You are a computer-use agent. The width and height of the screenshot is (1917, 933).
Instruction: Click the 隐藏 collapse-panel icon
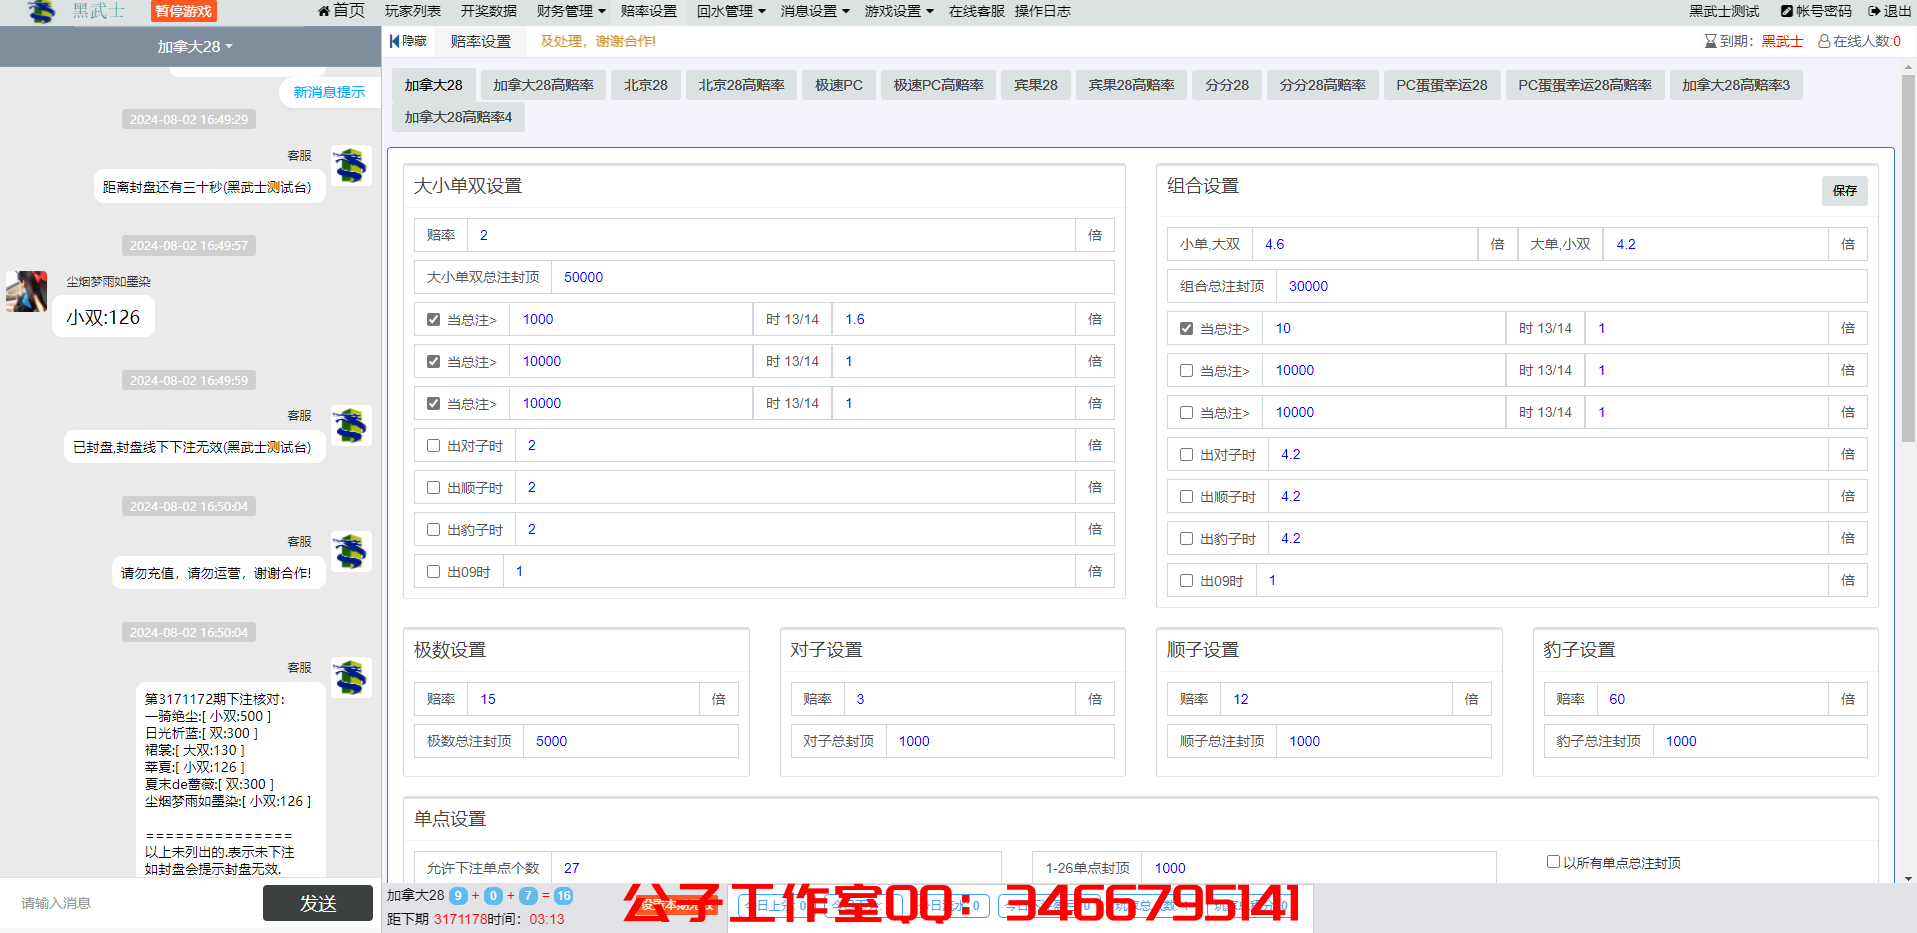click(394, 41)
